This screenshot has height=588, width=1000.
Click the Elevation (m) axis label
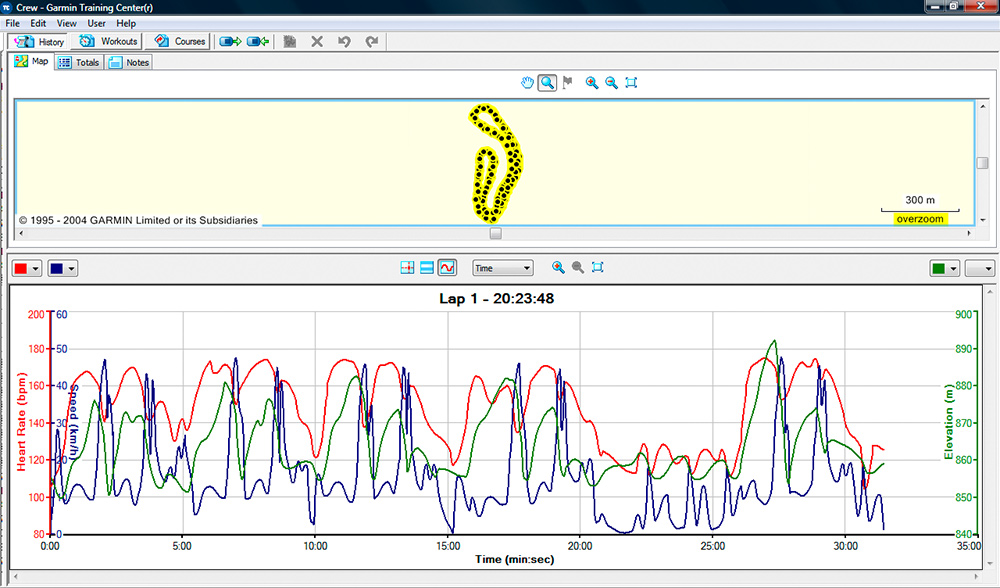point(948,422)
